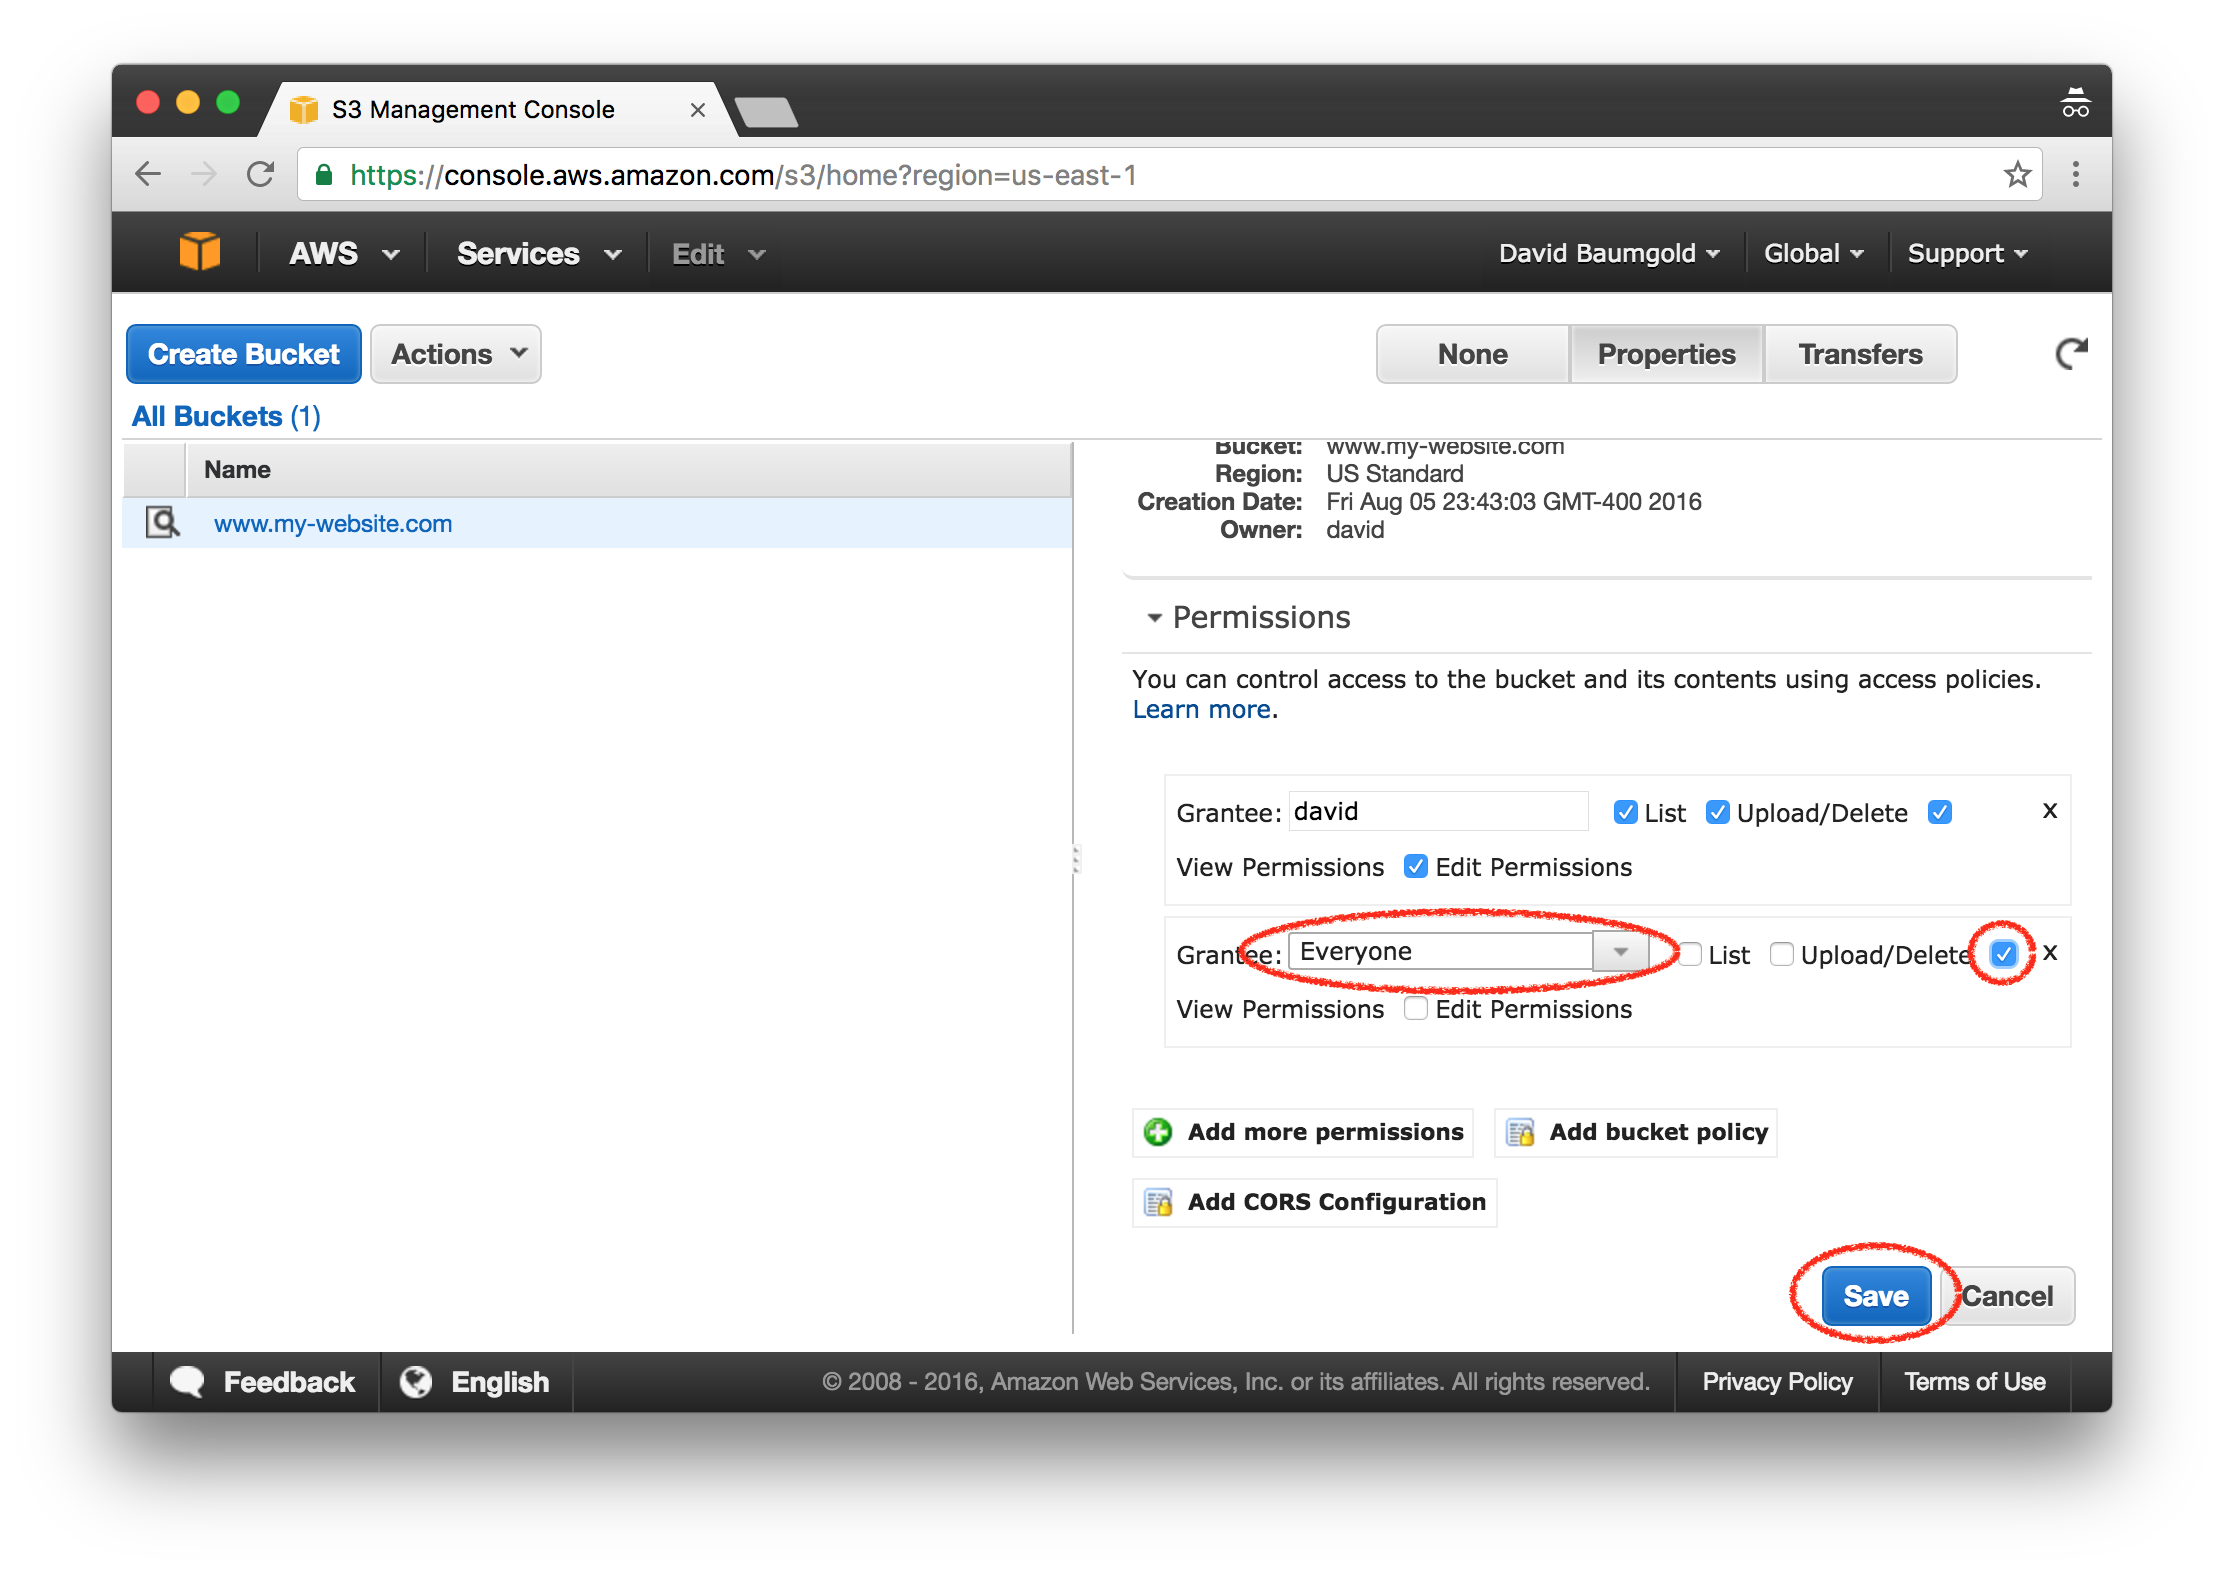Open the Edit dropdown menu
The width and height of the screenshot is (2224, 1572).
click(x=718, y=253)
